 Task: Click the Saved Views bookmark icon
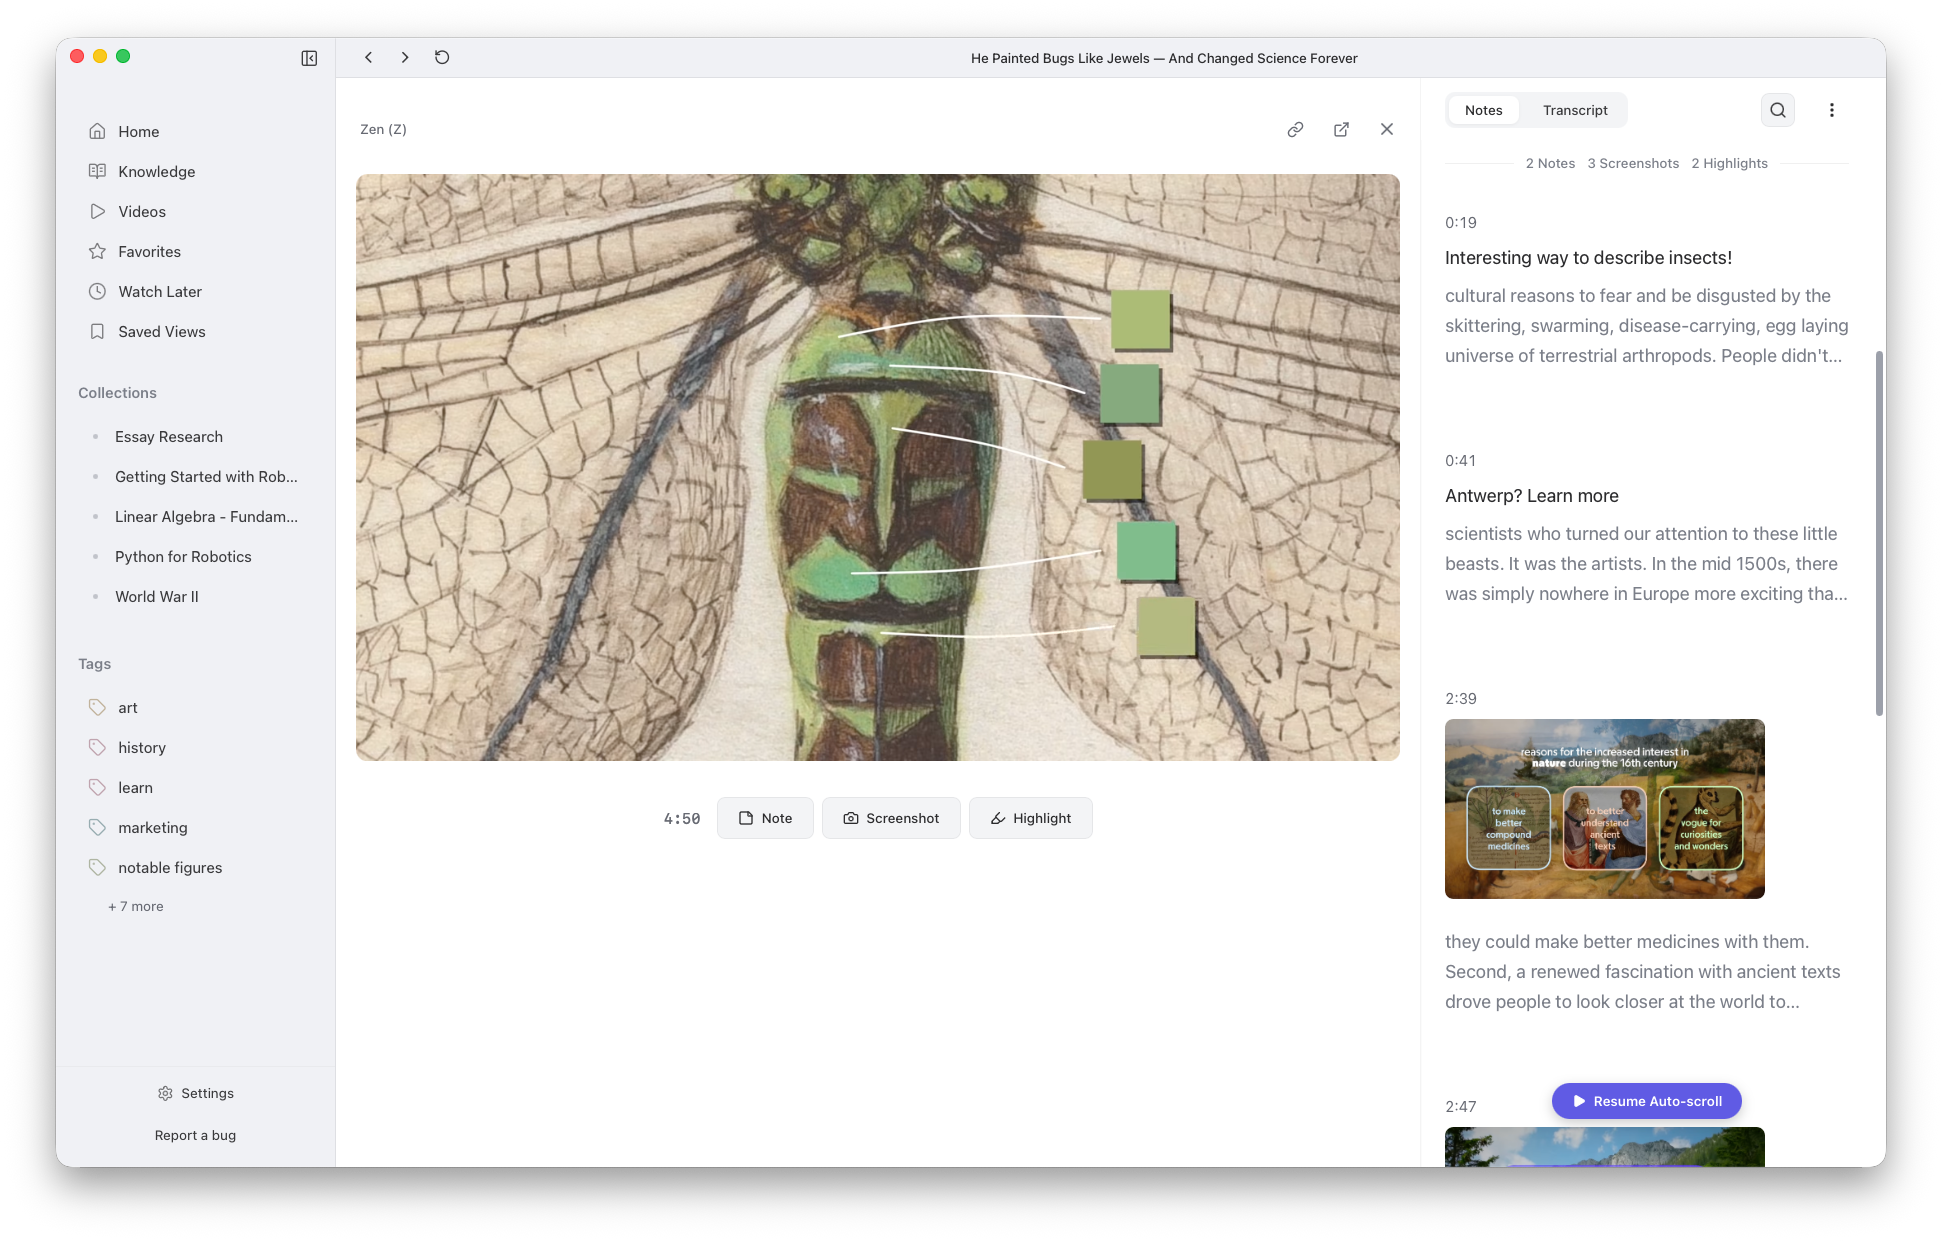pyautogui.click(x=97, y=331)
